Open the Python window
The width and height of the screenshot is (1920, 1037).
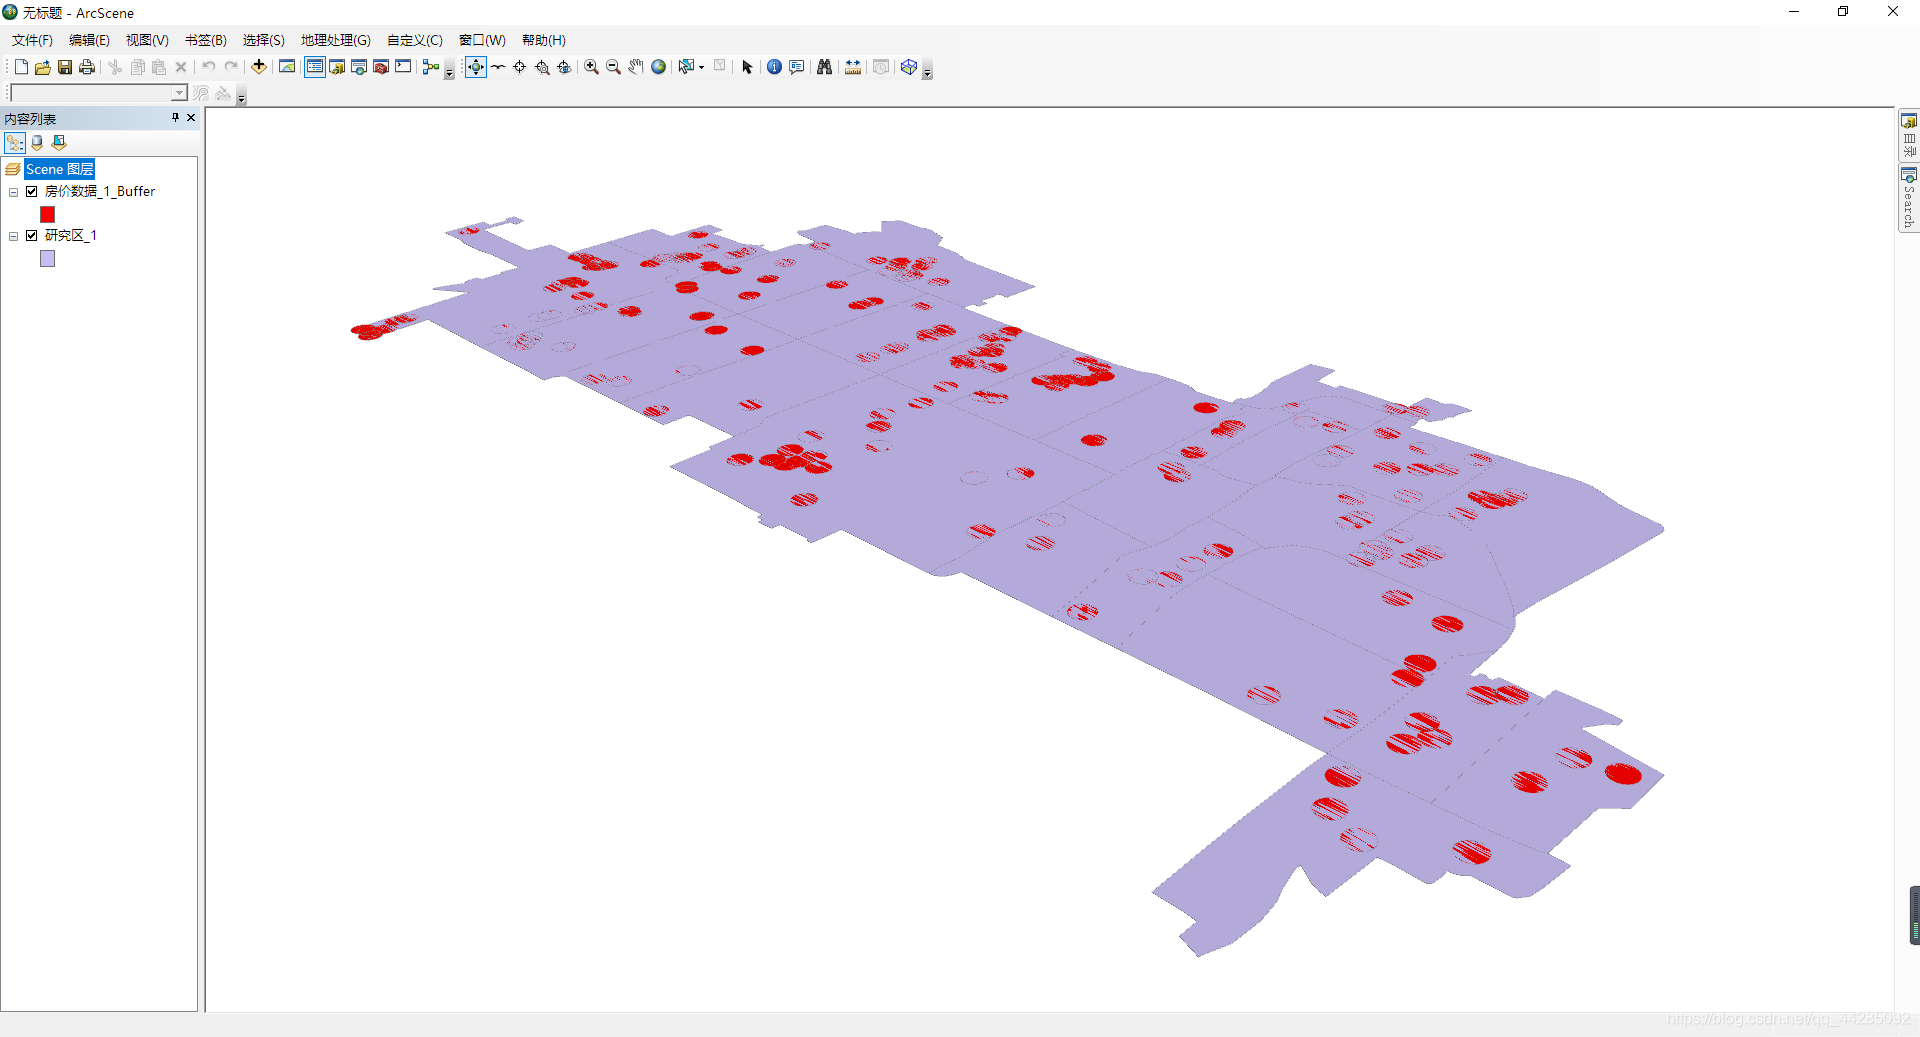tap(403, 67)
